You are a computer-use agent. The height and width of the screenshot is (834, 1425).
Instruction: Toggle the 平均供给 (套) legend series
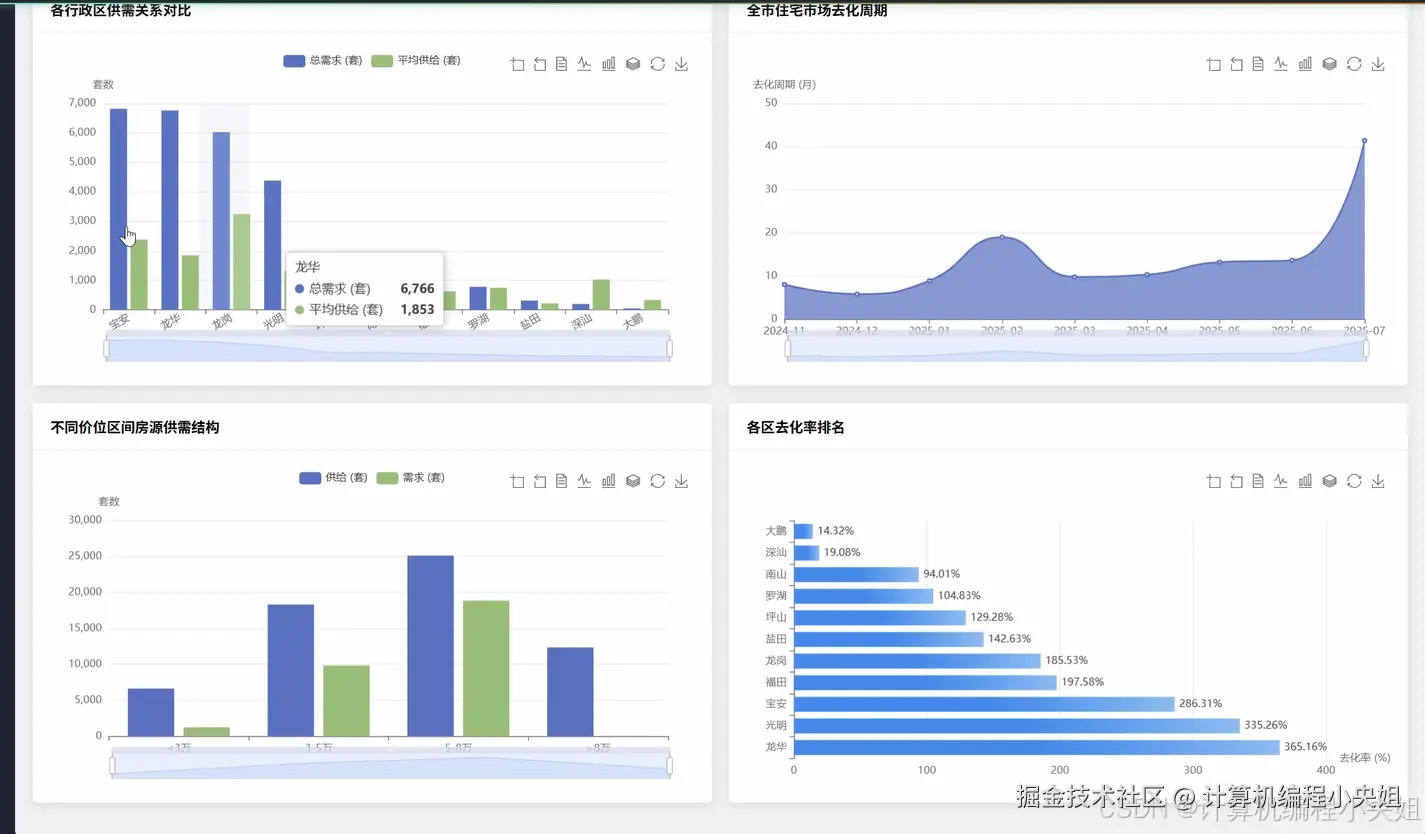[416, 61]
